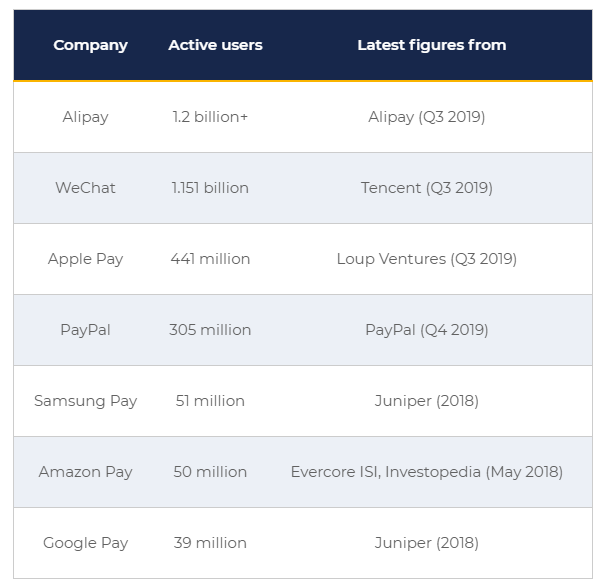Viewport: 599px width, 588px height.
Task: Click the 51 million value
Action: [x=210, y=401]
